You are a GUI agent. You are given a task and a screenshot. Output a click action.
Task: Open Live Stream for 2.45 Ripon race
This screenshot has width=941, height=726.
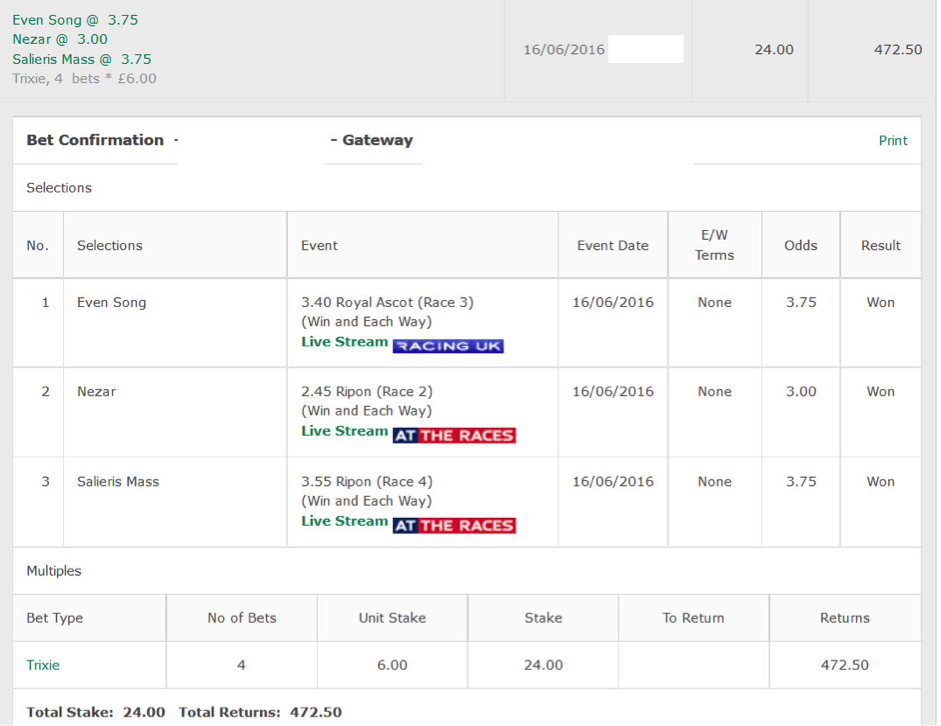(344, 431)
